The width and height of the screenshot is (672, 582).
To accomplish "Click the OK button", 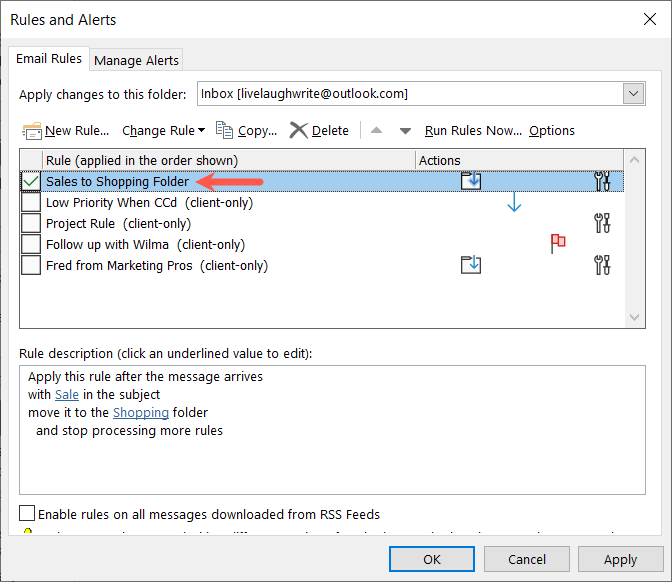I will point(432,559).
